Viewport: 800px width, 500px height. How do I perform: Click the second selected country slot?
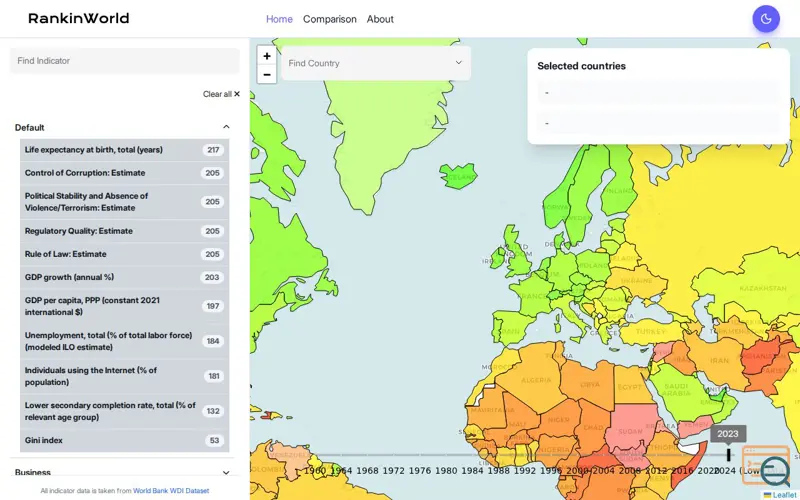tap(658, 123)
